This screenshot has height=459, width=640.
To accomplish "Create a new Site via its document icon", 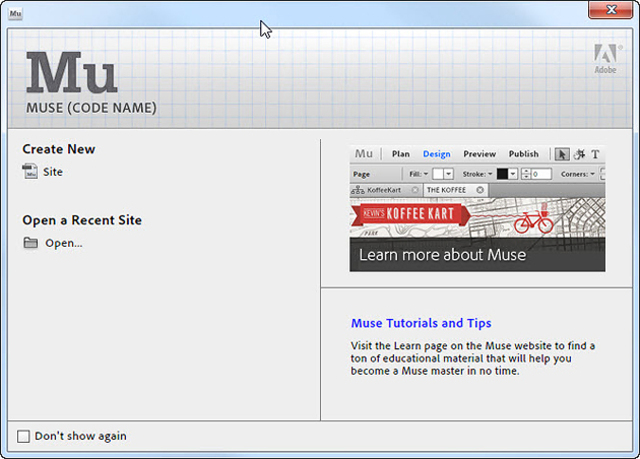I will pyautogui.click(x=30, y=171).
